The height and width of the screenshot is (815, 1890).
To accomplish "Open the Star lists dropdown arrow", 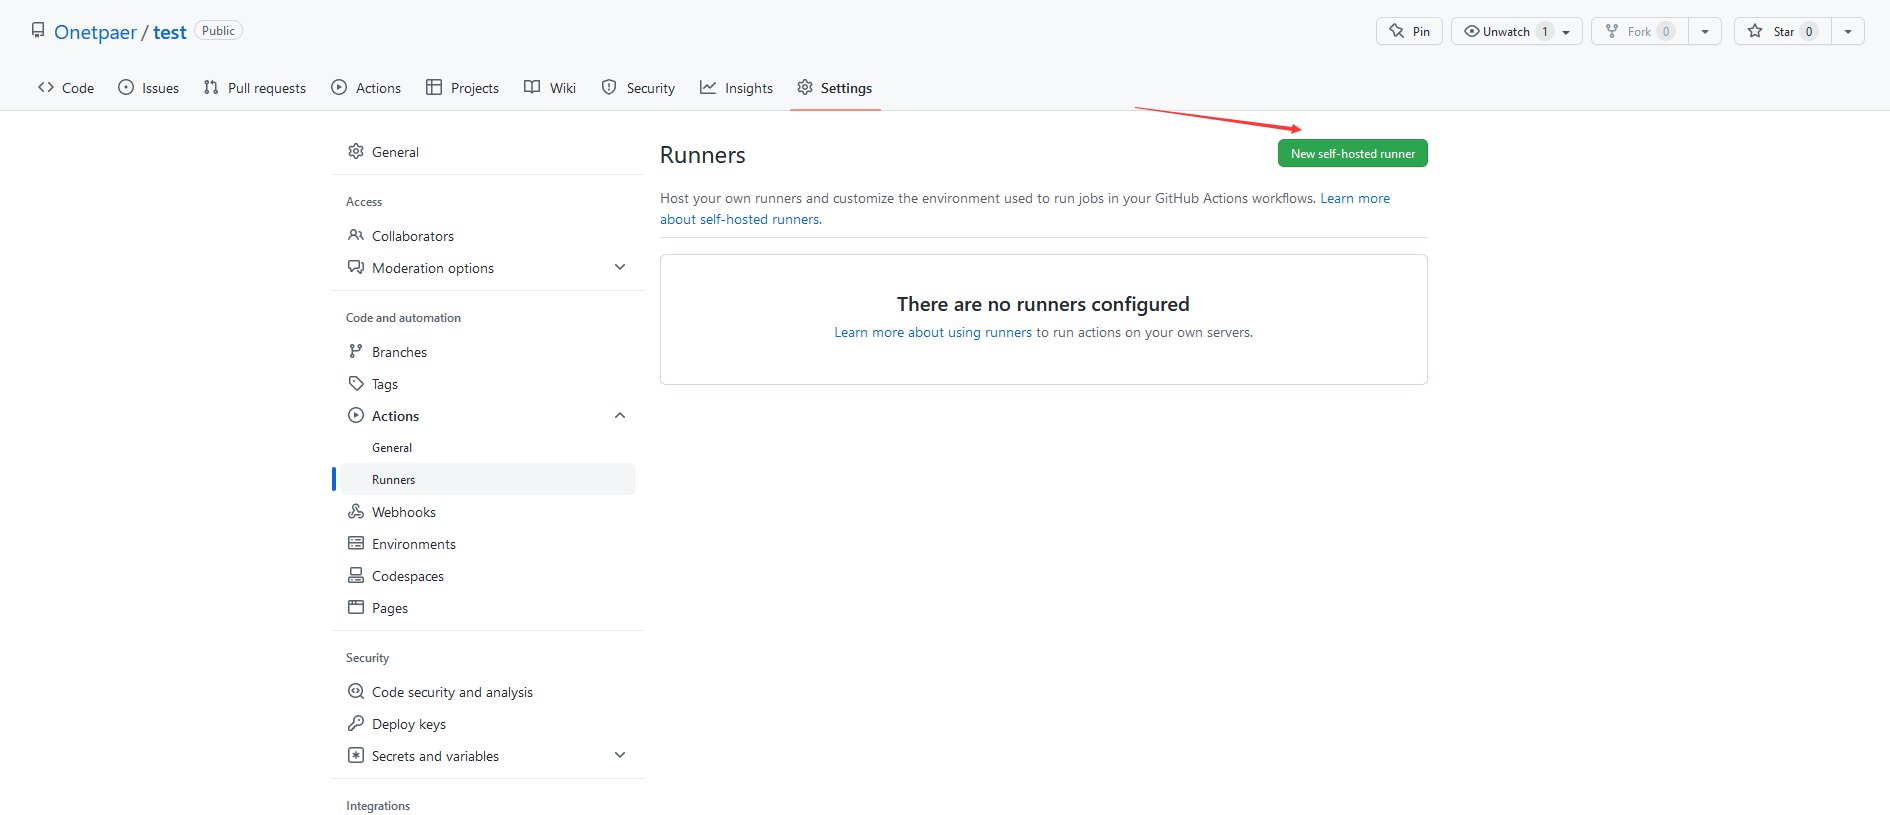I will (1848, 31).
